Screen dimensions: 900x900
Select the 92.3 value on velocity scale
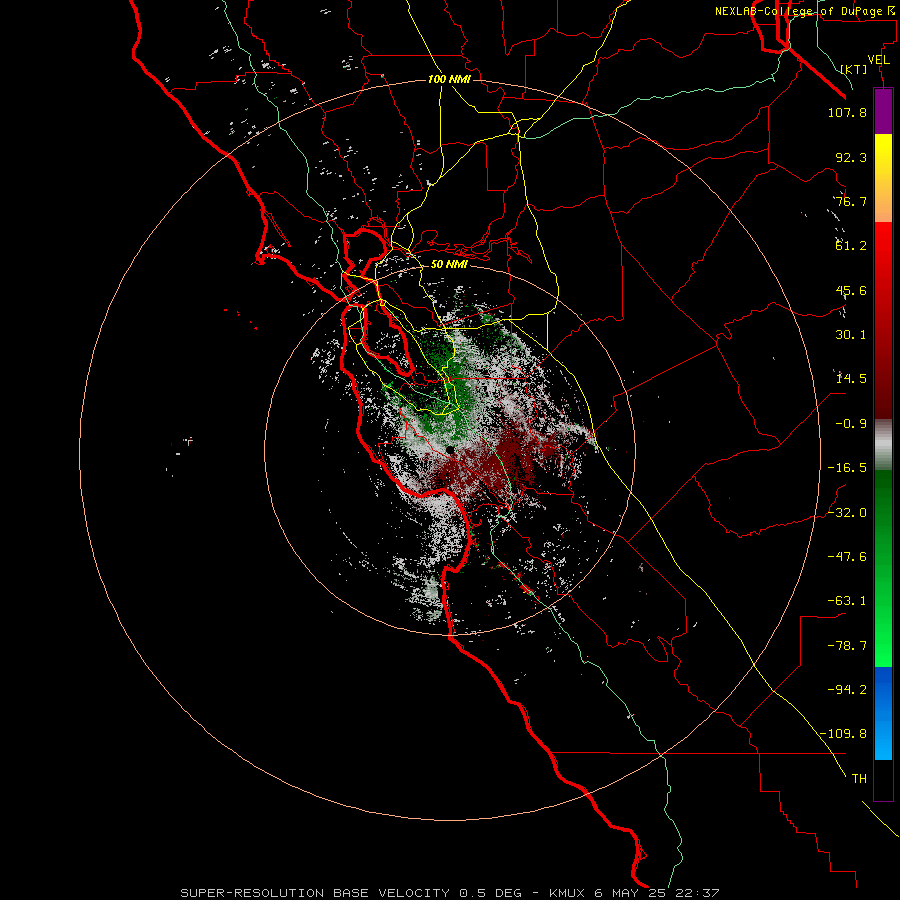click(851, 157)
